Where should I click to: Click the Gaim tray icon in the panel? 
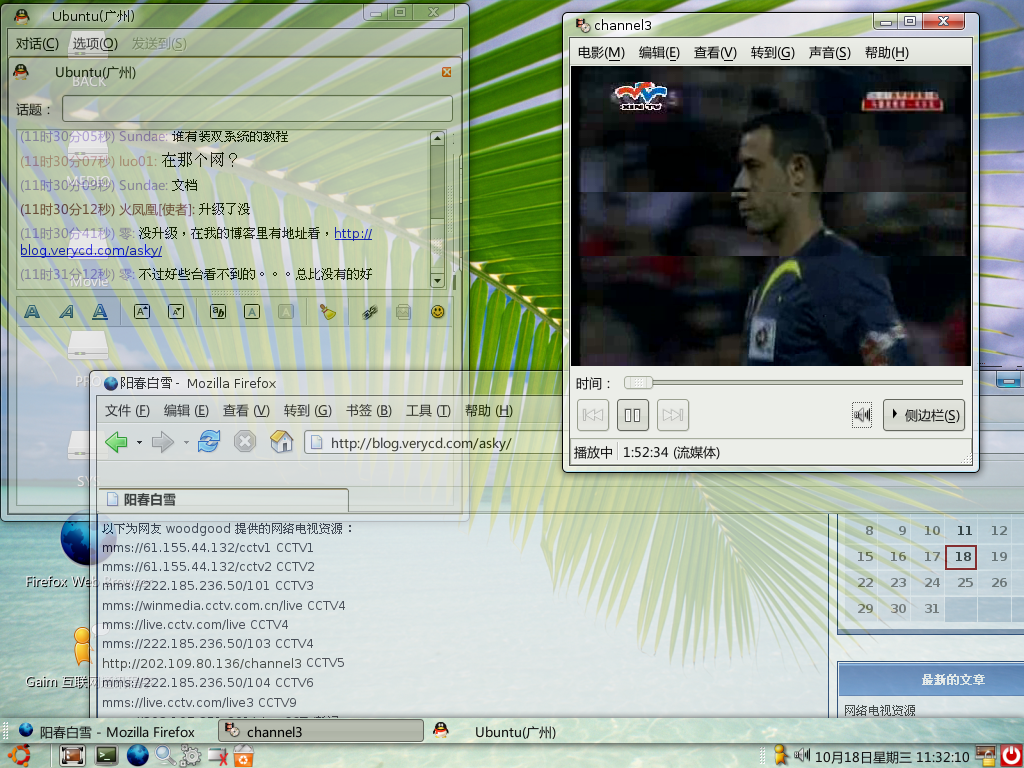pos(779,756)
